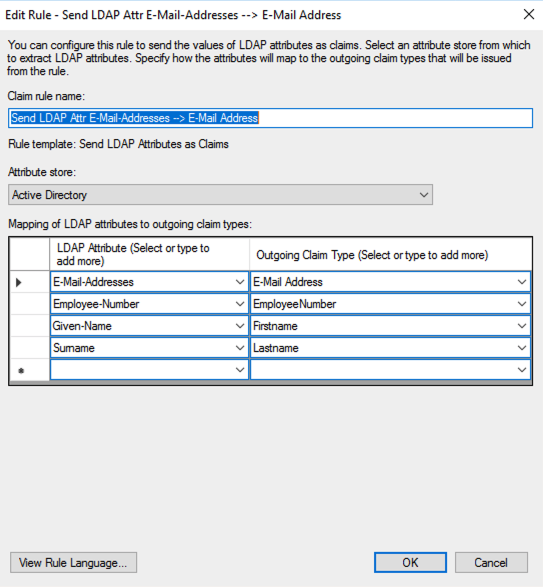Click the View Rule Language button
This screenshot has width=543, height=587.
coord(73,563)
